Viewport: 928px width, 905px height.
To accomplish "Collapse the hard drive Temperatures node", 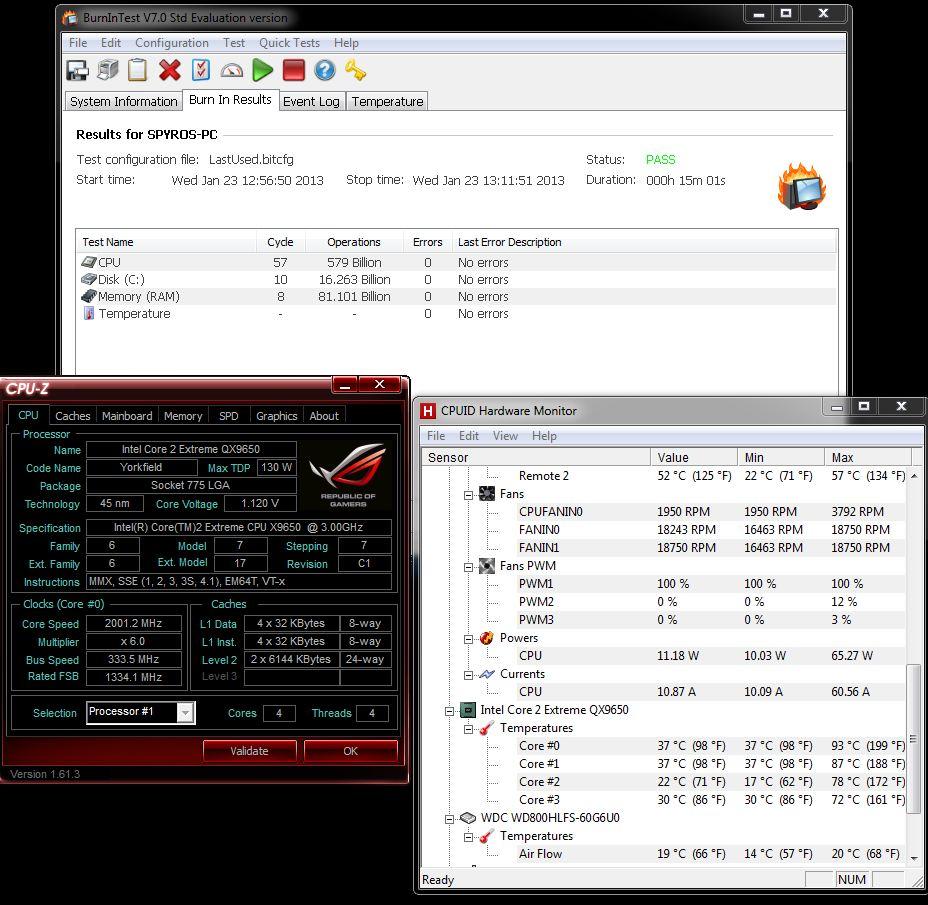I will tap(468, 837).
